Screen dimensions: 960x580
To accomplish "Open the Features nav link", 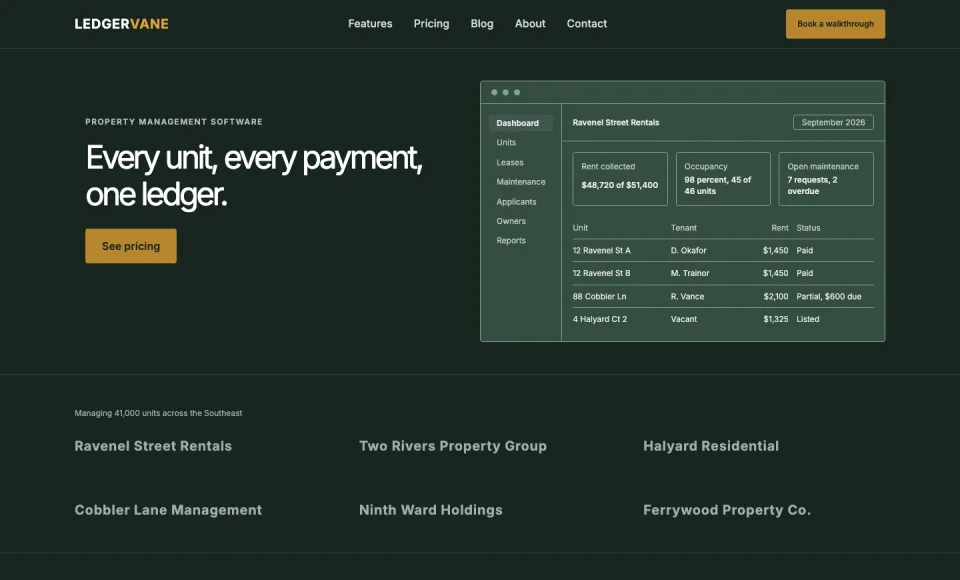I will click(x=370, y=24).
